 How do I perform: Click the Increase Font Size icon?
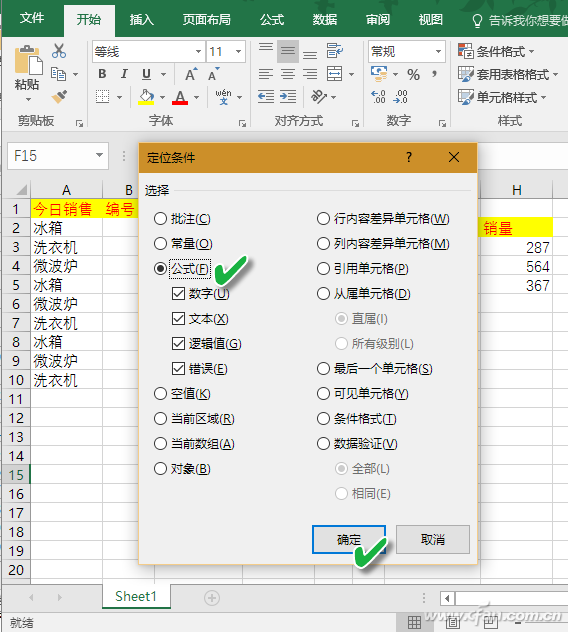coord(191,74)
